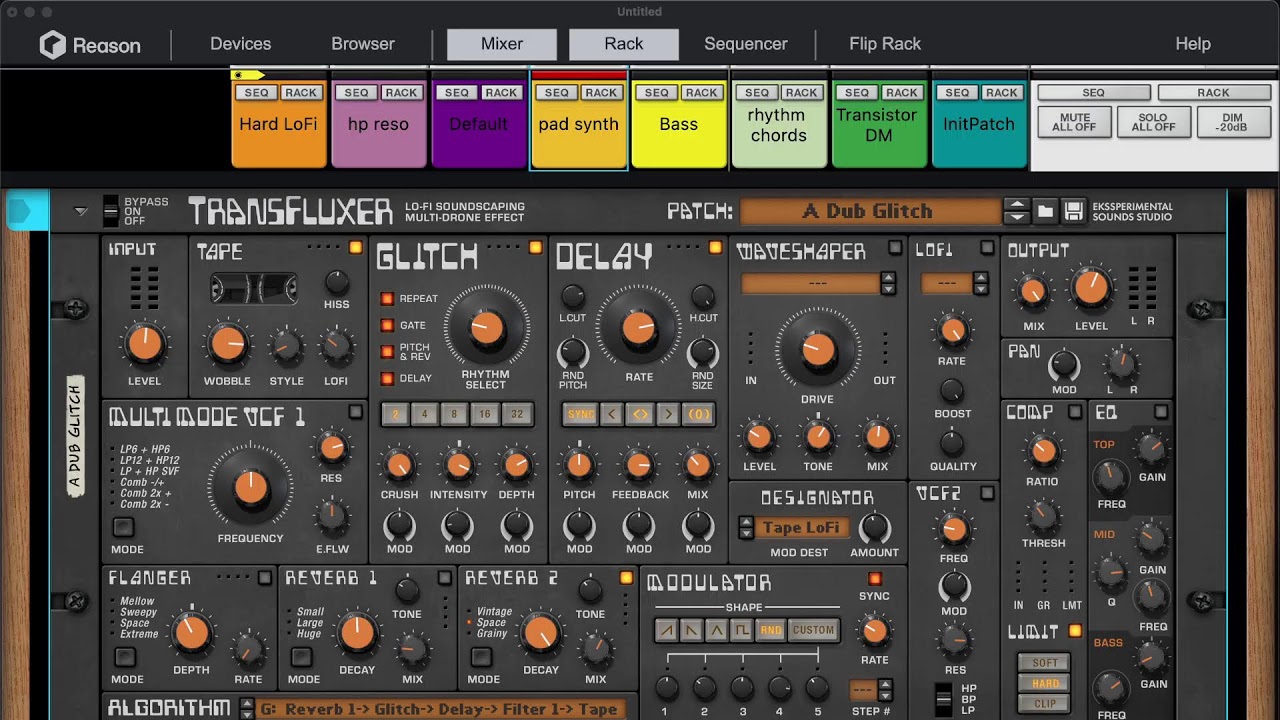Click the VCF 1 FREQUENCY knob
This screenshot has width=1280, height=720.
[x=250, y=487]
